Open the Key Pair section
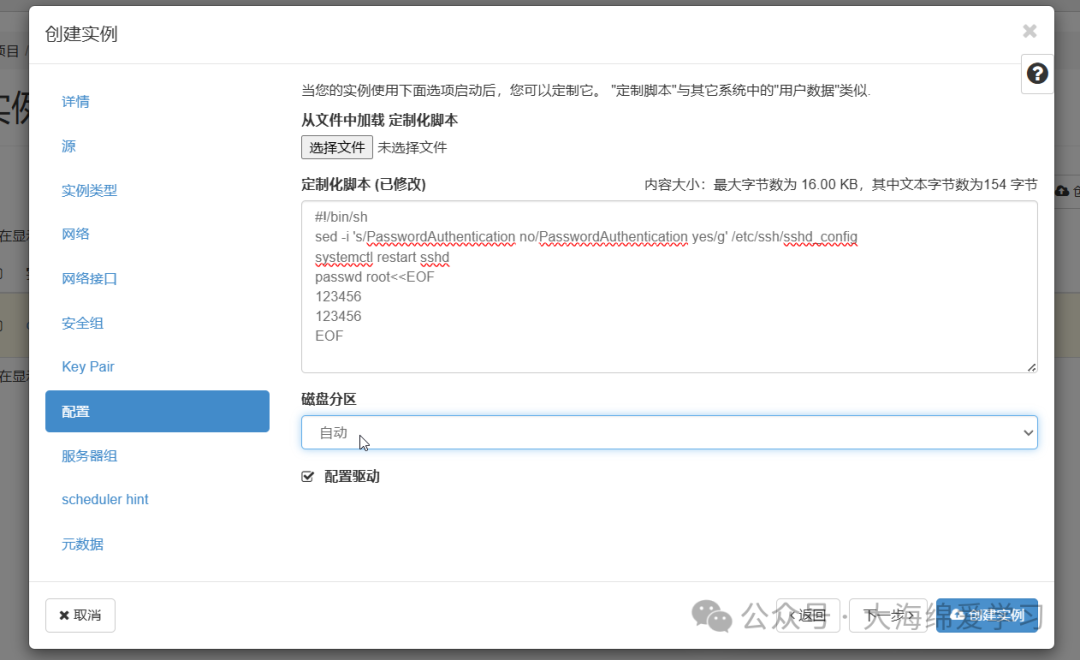 87,367
